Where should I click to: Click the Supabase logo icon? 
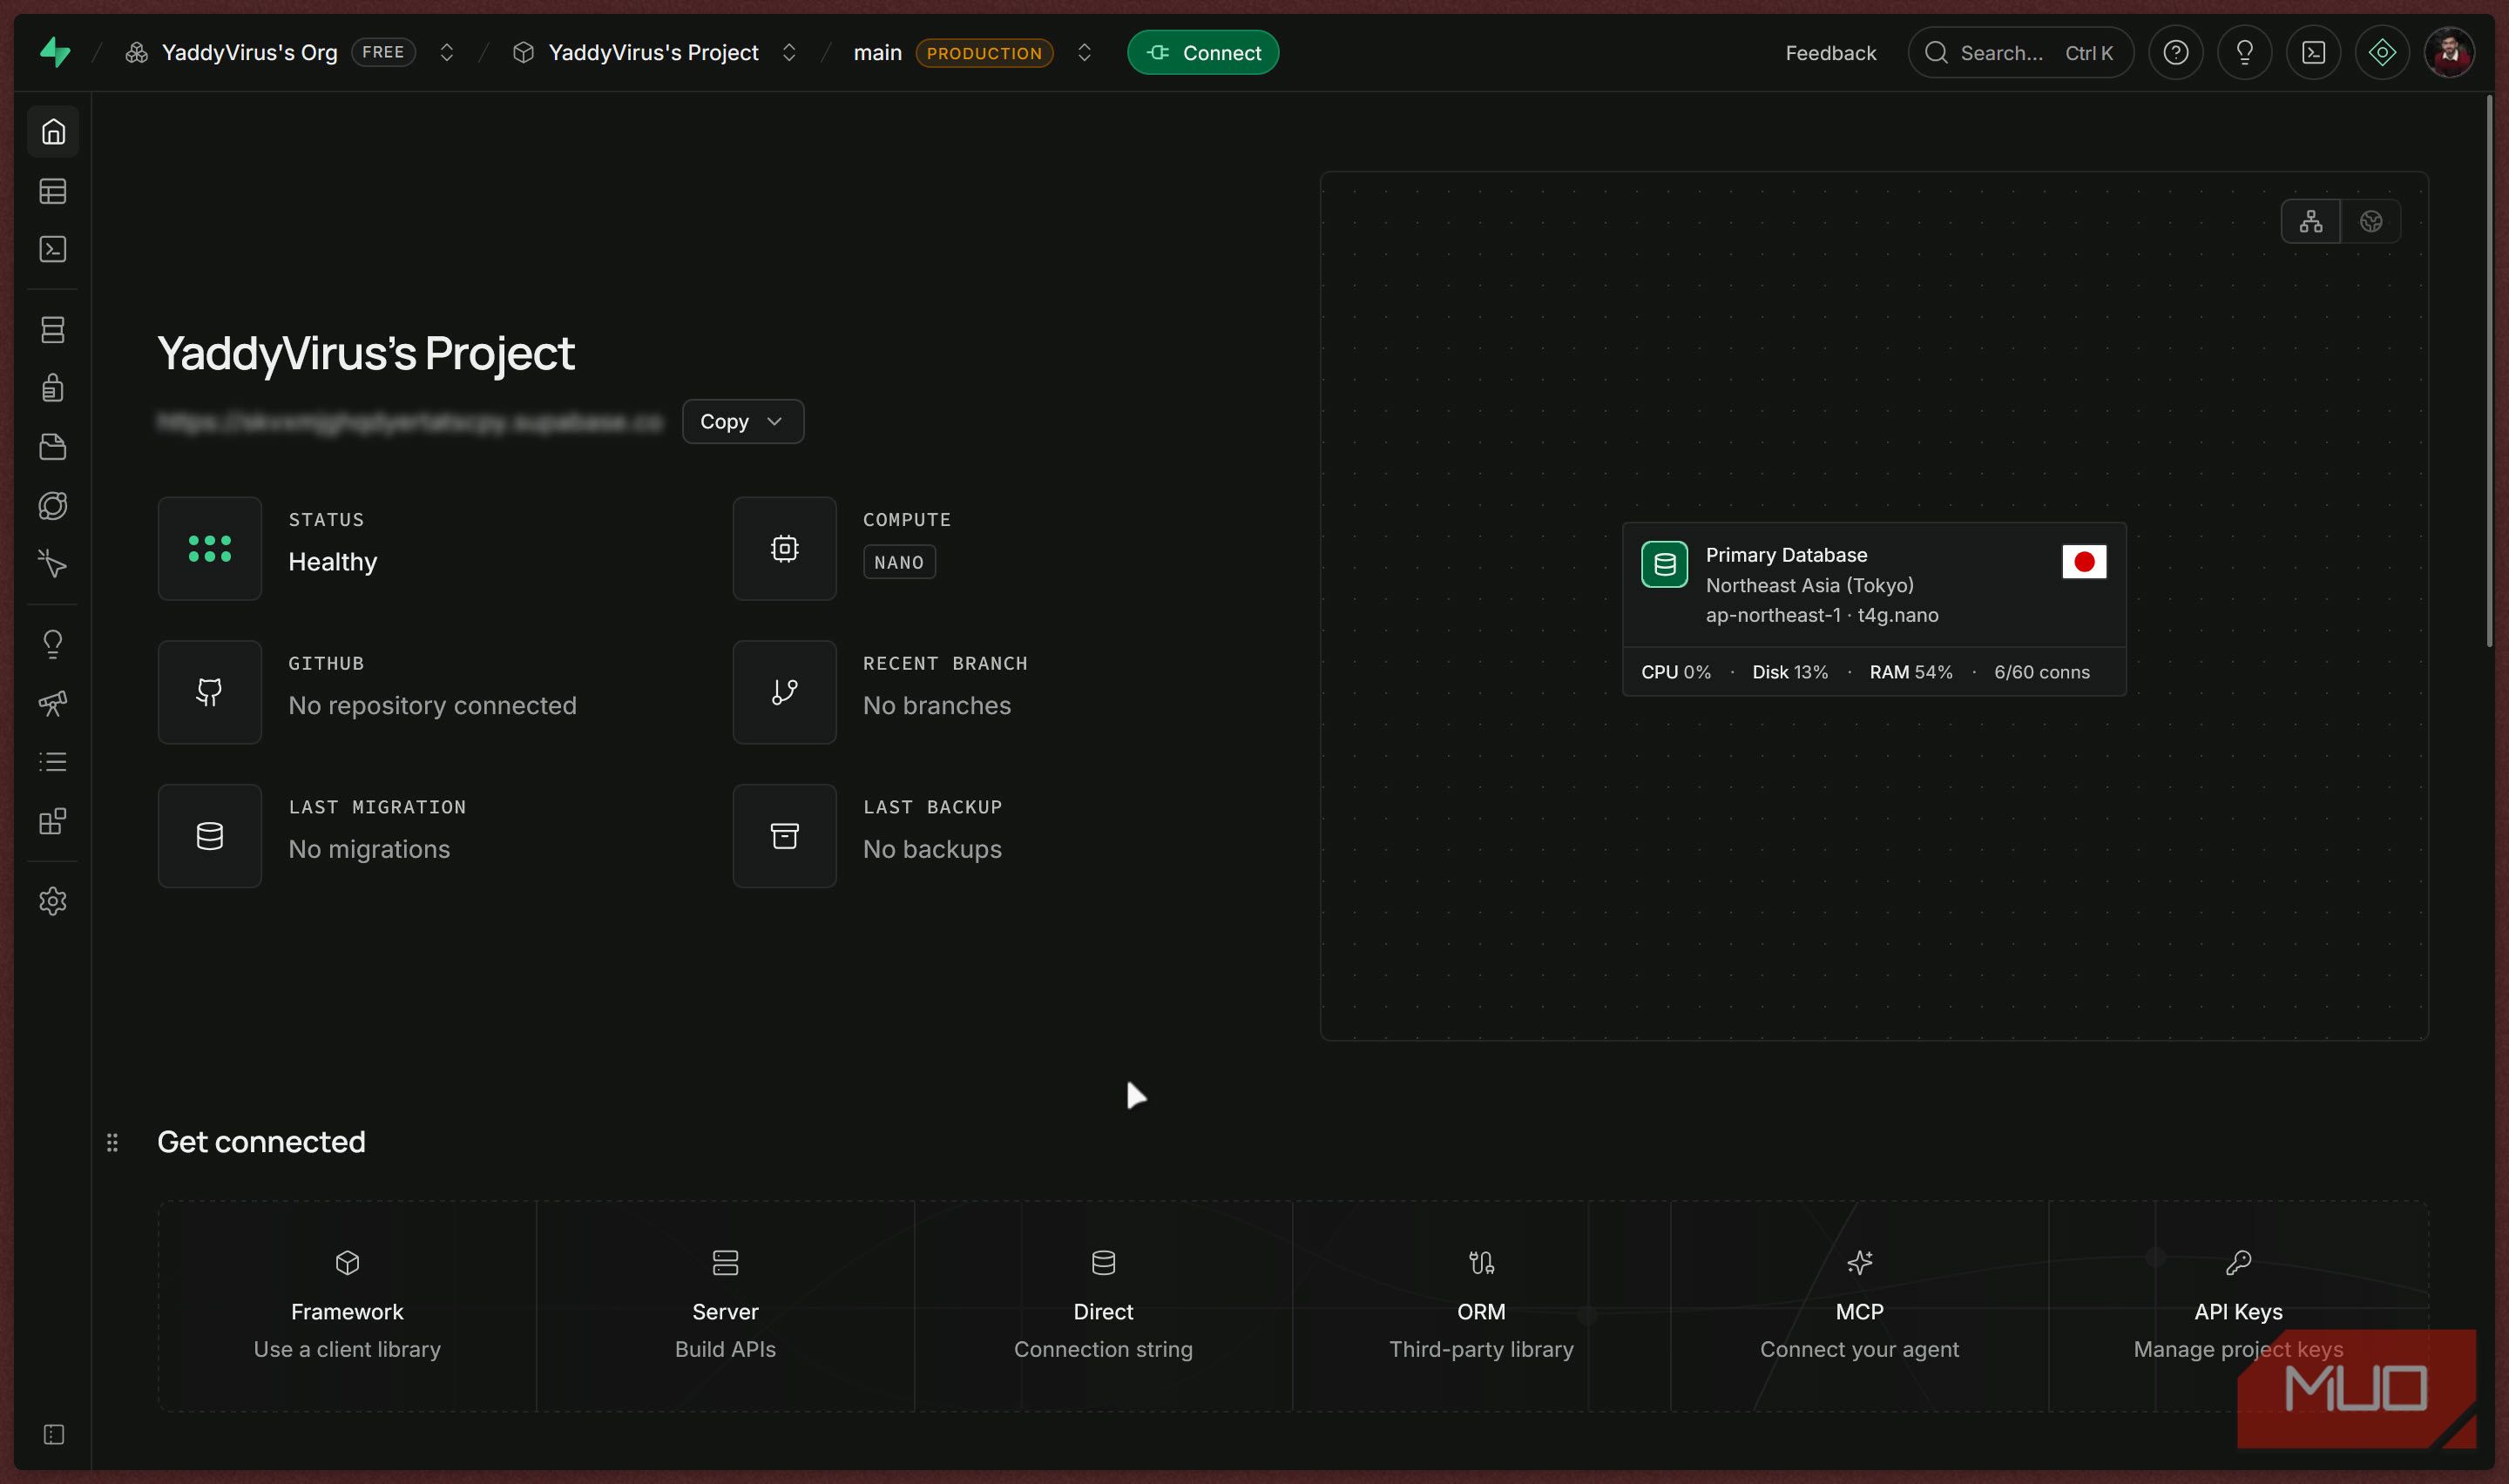click(55, 52)
